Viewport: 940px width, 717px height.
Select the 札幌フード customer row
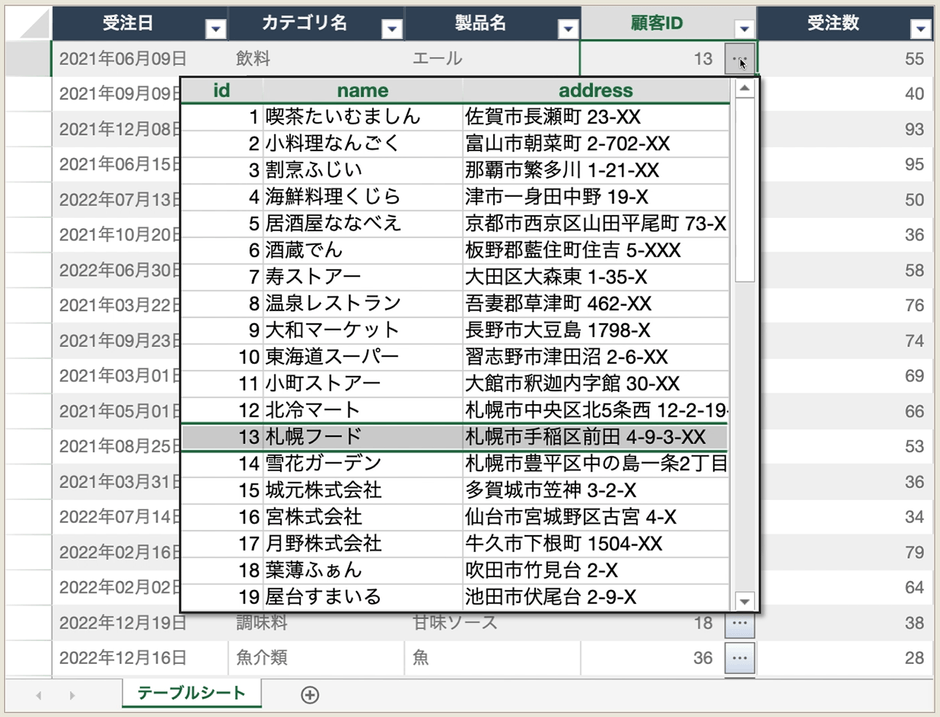pos(400,437)
